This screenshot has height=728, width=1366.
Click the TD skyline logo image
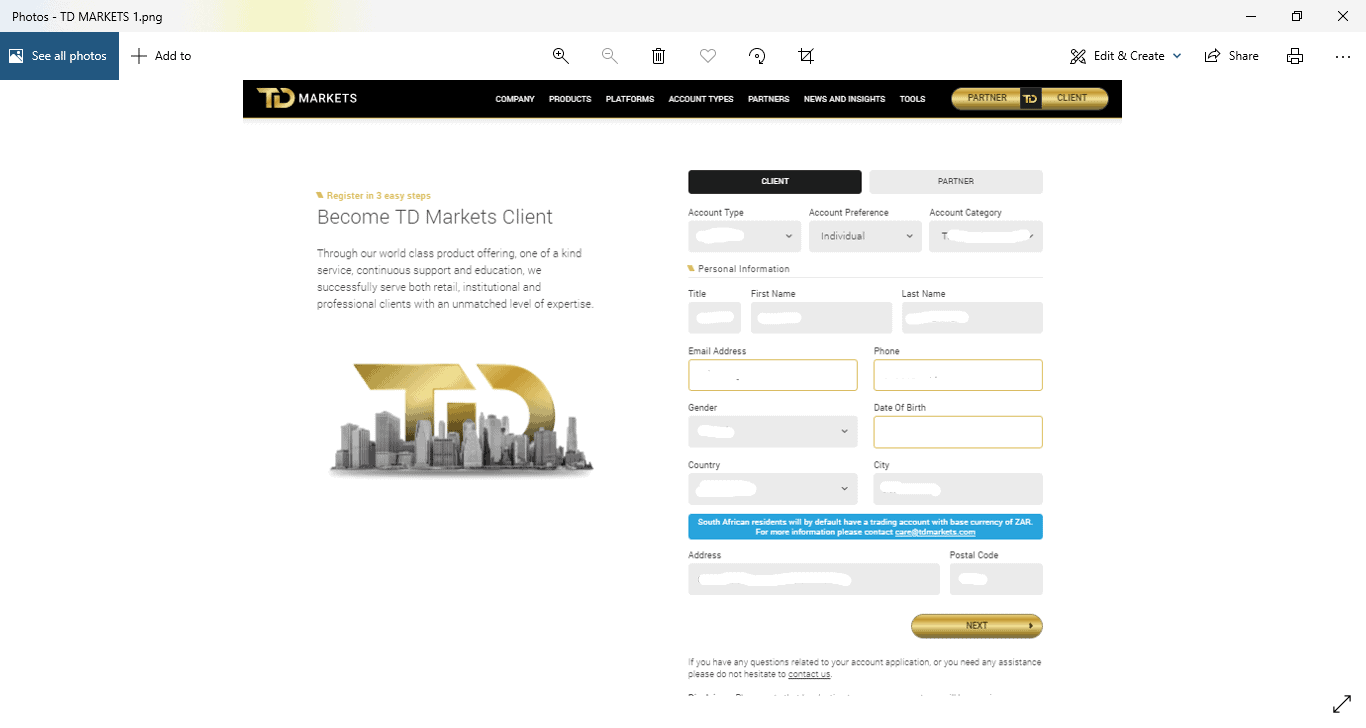point(461,418)
